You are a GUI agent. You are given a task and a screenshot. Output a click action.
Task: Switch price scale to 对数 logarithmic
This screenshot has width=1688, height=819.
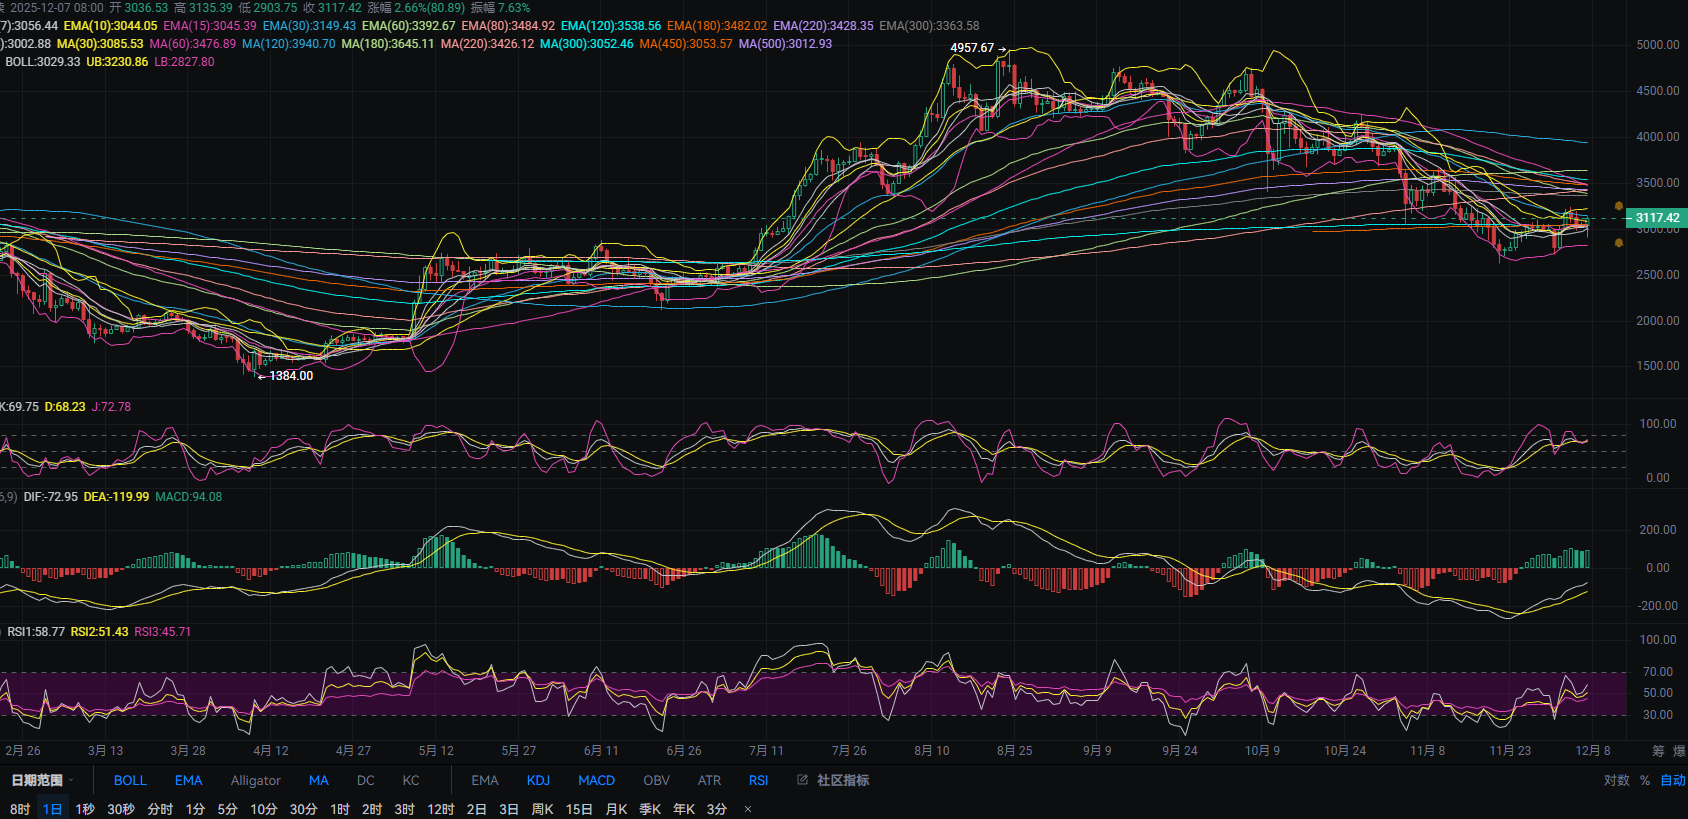(1616, 780)
